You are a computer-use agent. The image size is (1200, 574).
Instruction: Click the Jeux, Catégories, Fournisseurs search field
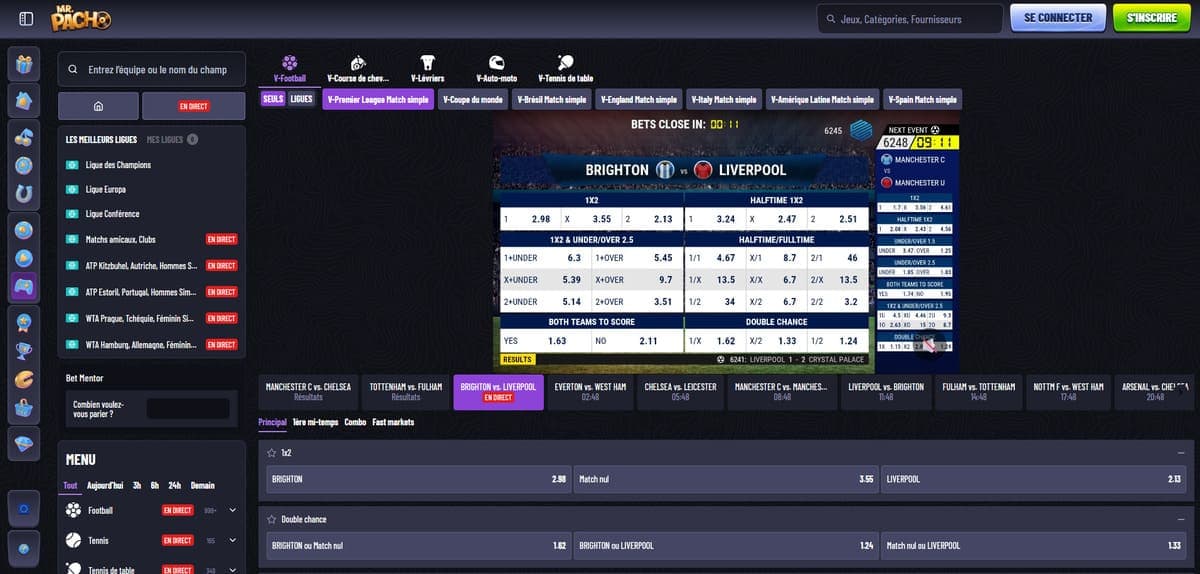(x=909, y=18)
